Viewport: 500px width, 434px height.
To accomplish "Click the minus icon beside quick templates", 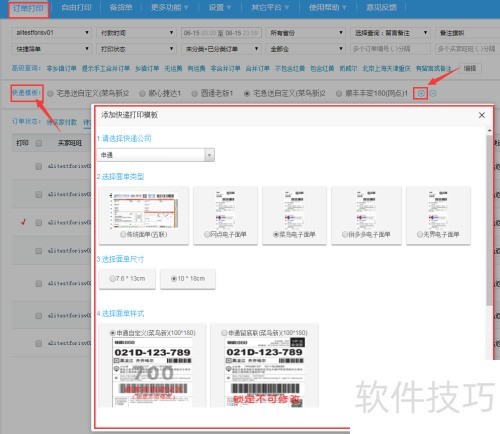I will (433, 93).
